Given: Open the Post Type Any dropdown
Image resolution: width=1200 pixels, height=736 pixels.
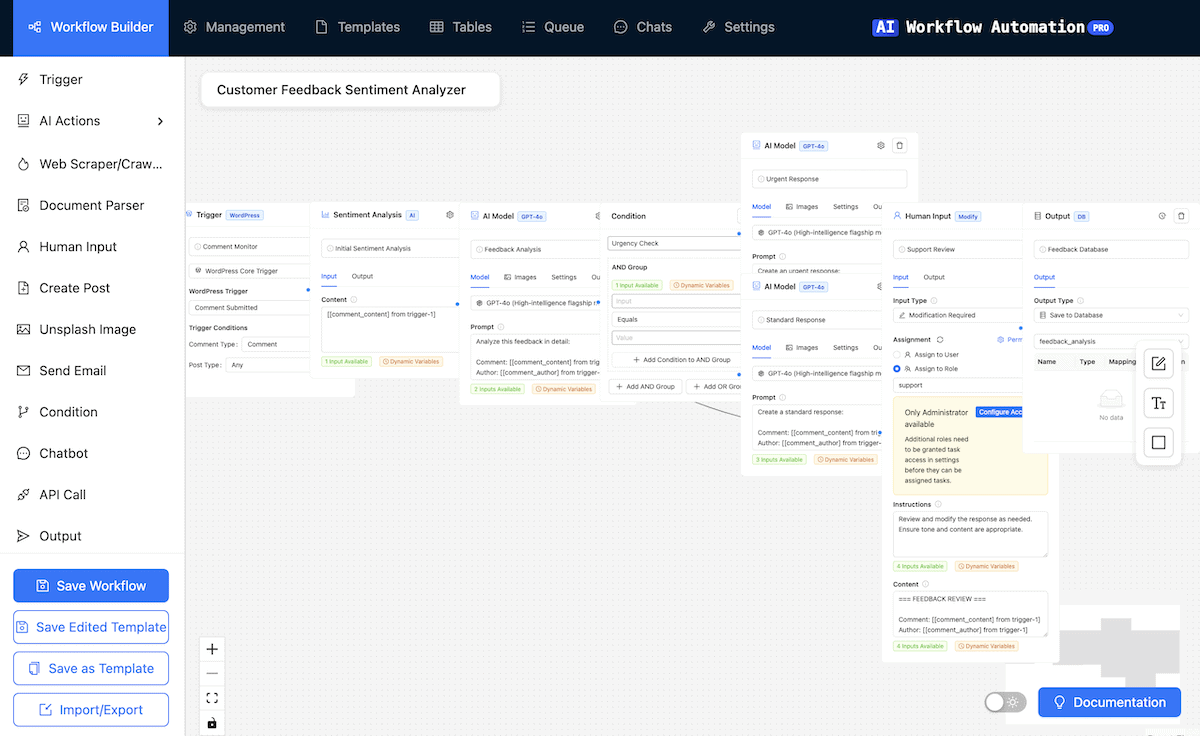Looking at the screenshot, I should point(268,365).
